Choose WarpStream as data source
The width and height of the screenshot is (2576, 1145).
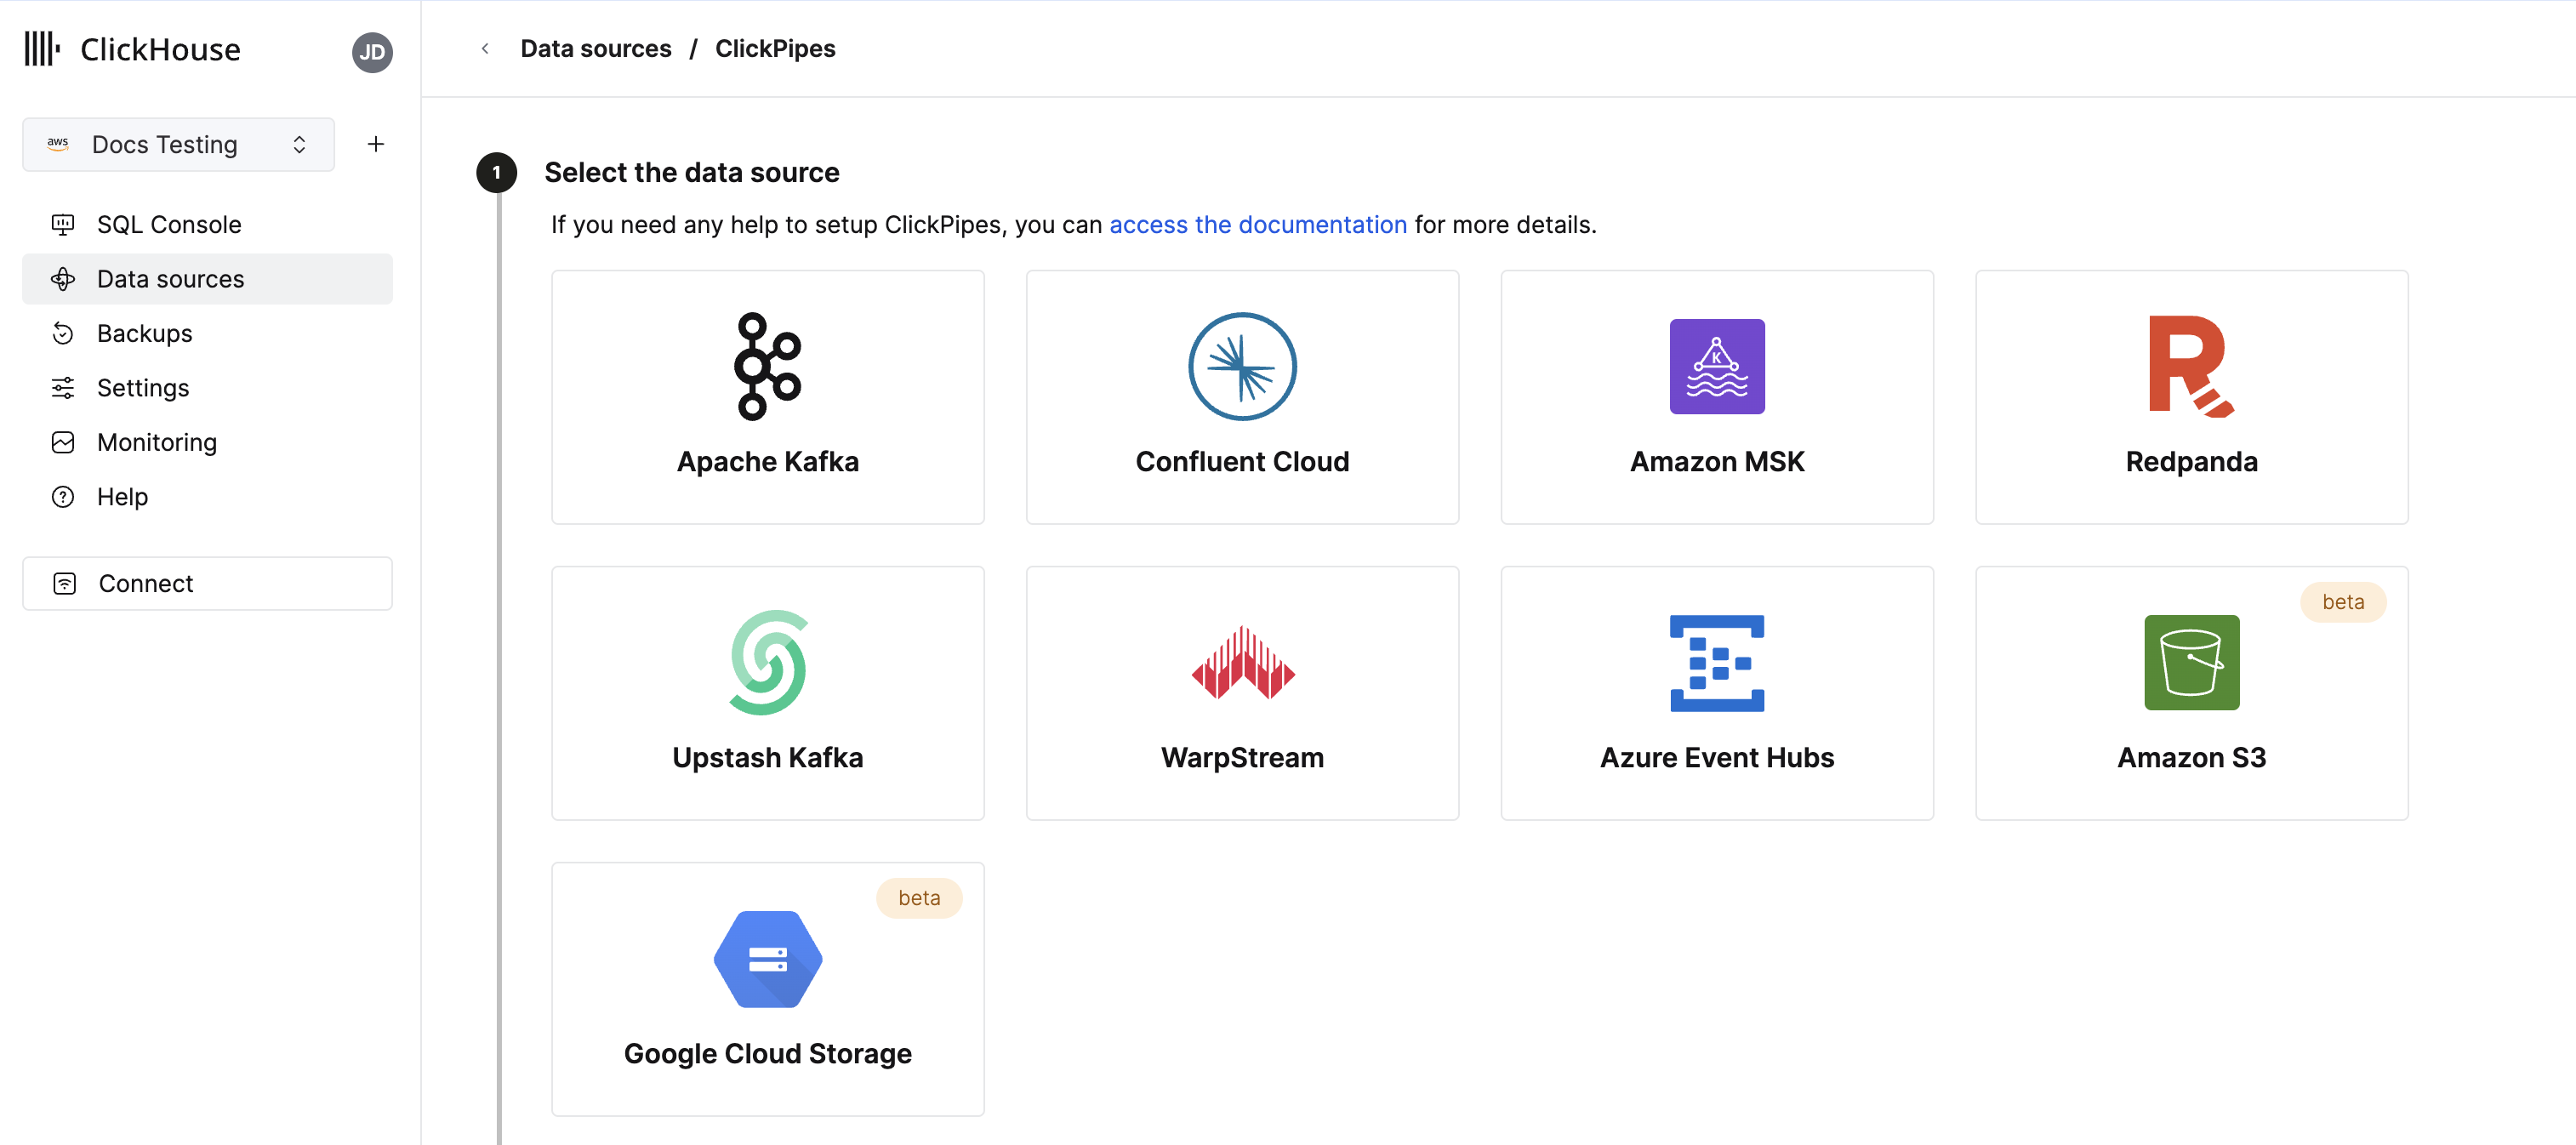coord(1242,692)
